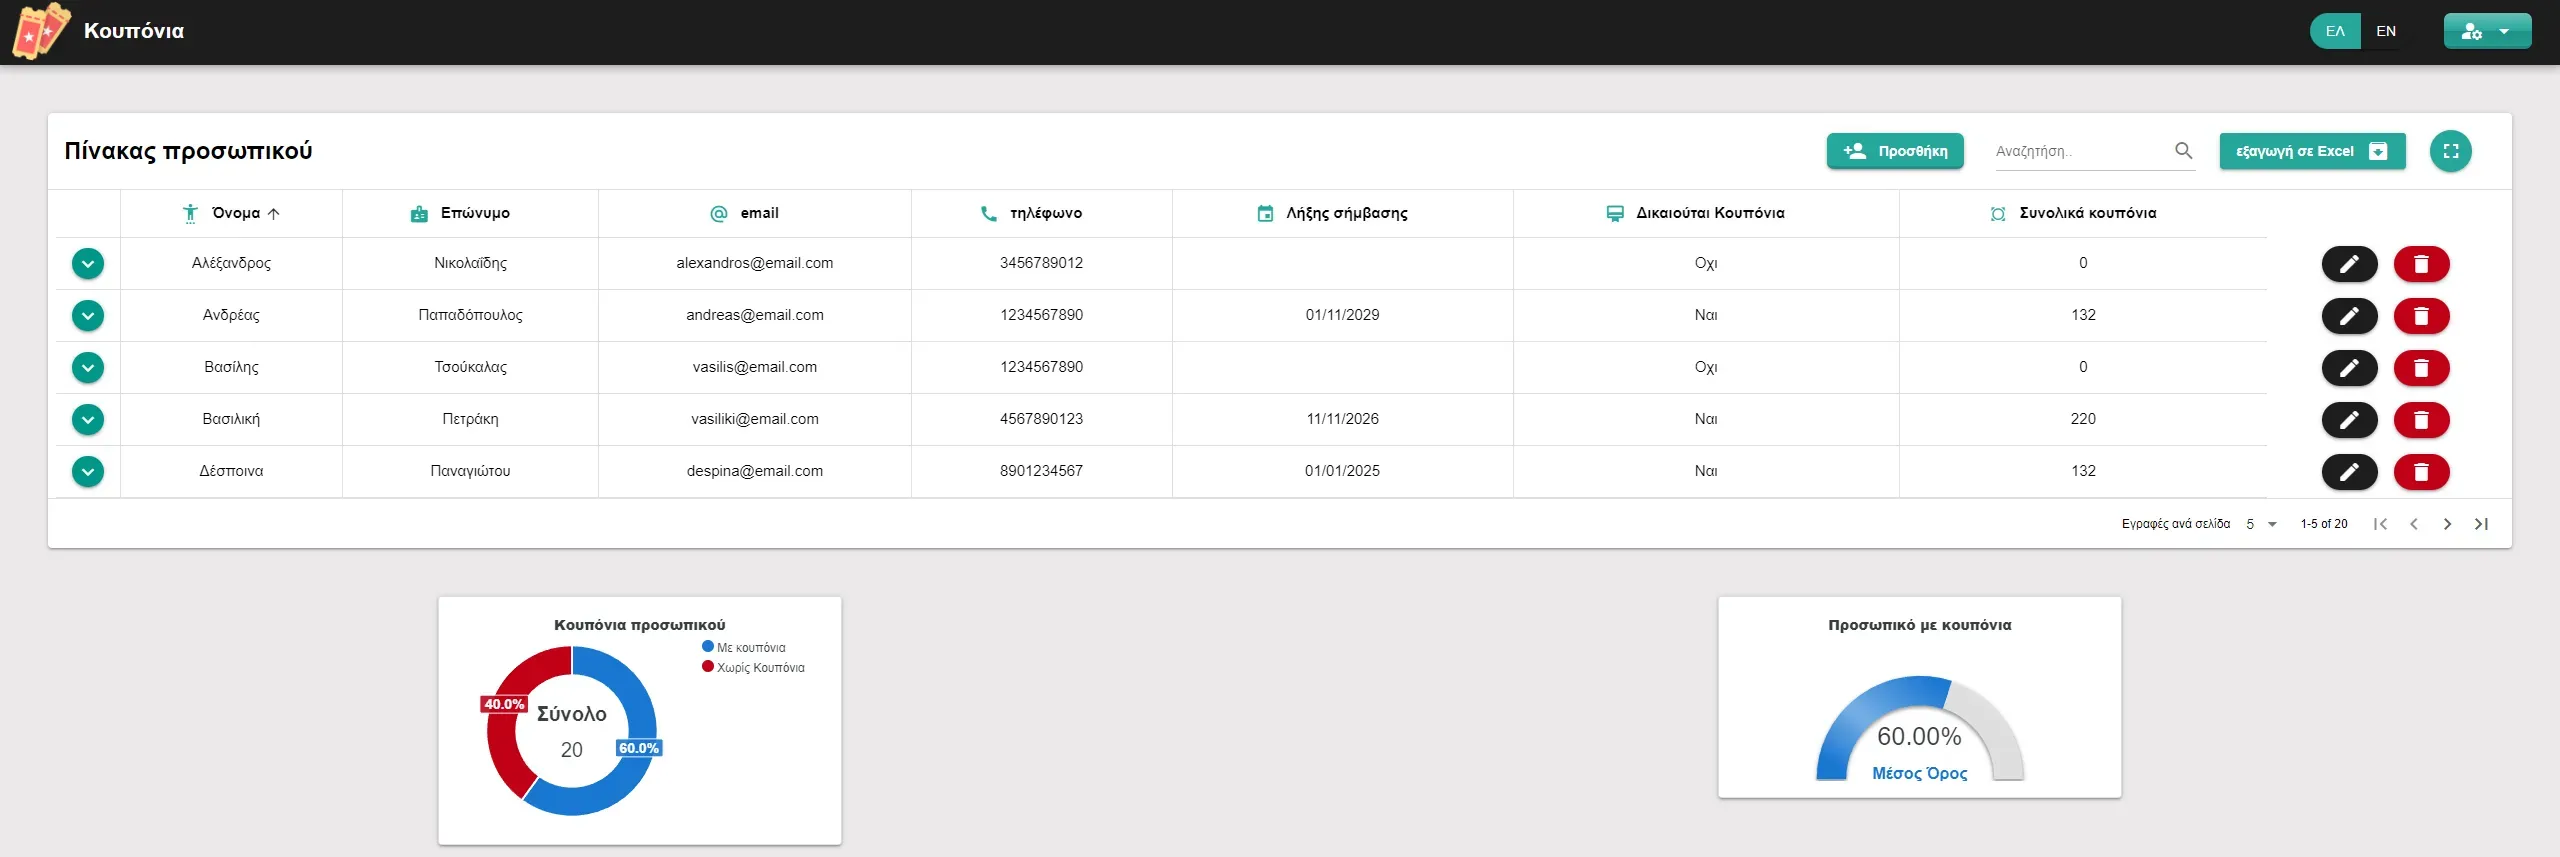Expand the Βασίλης row details
This screenshot has height=857, width=2560.
88,368
